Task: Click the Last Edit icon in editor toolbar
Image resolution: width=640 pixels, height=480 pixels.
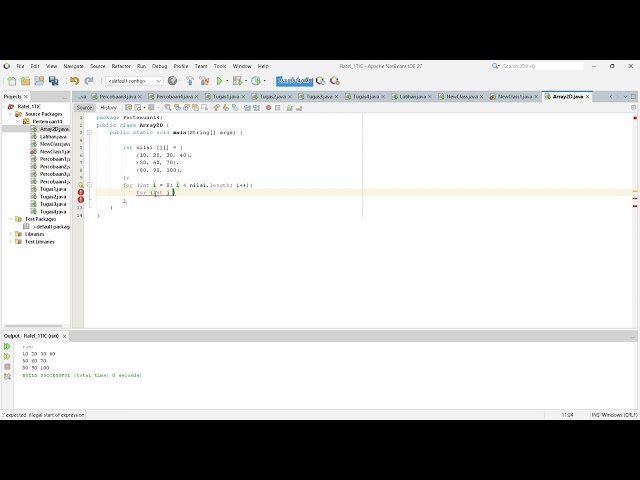Action: [129, 108]
